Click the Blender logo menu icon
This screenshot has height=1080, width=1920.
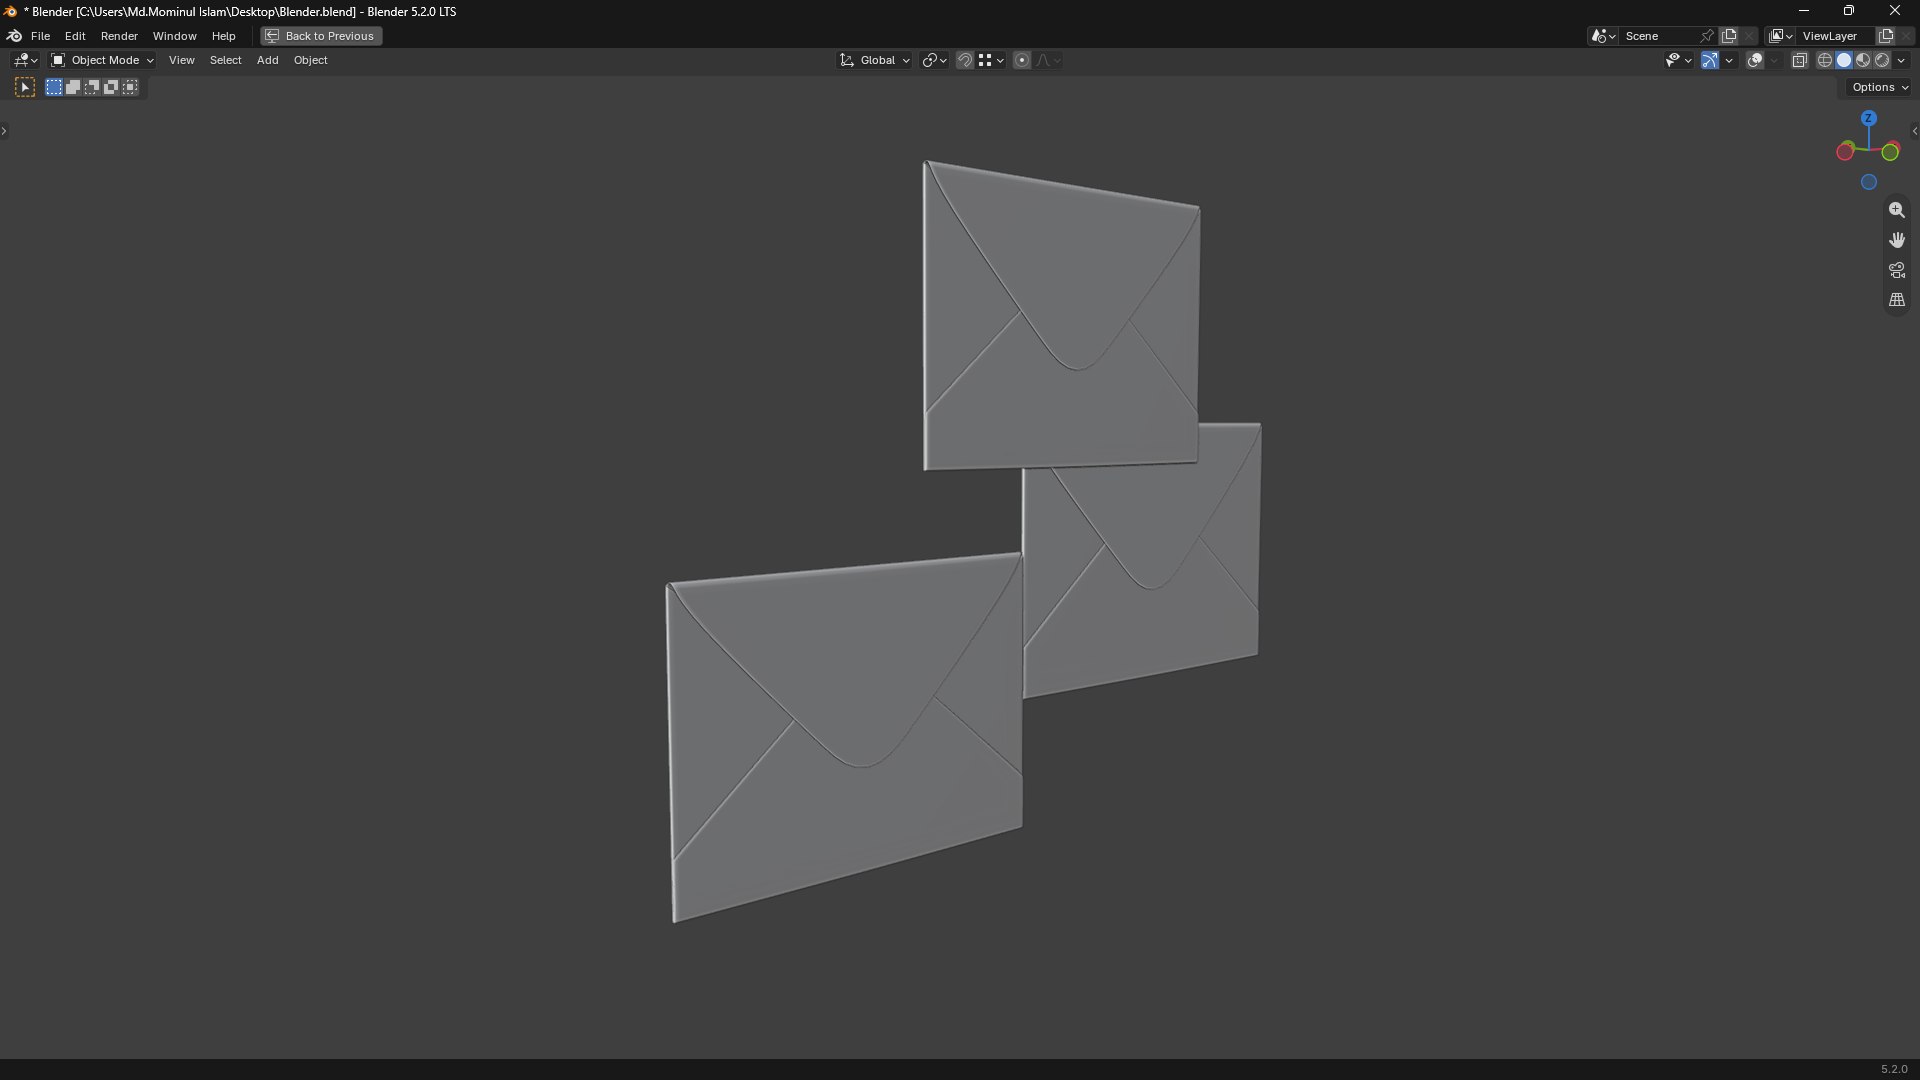tap(15, 36)
